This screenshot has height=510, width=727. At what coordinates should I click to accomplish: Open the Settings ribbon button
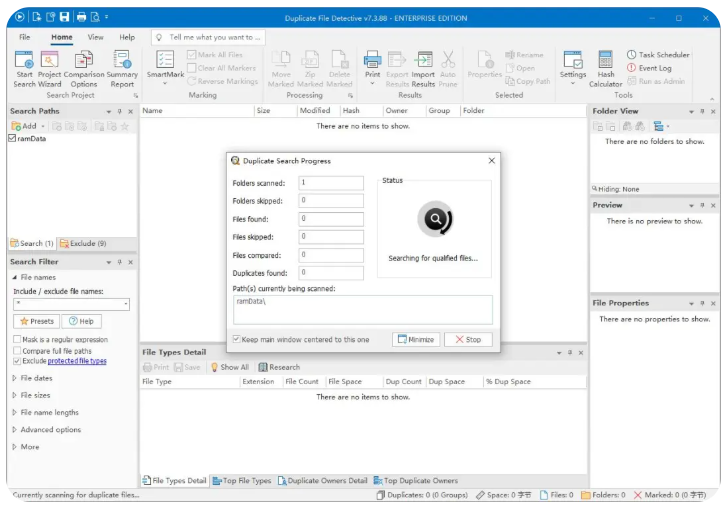(x=573, y=68)
